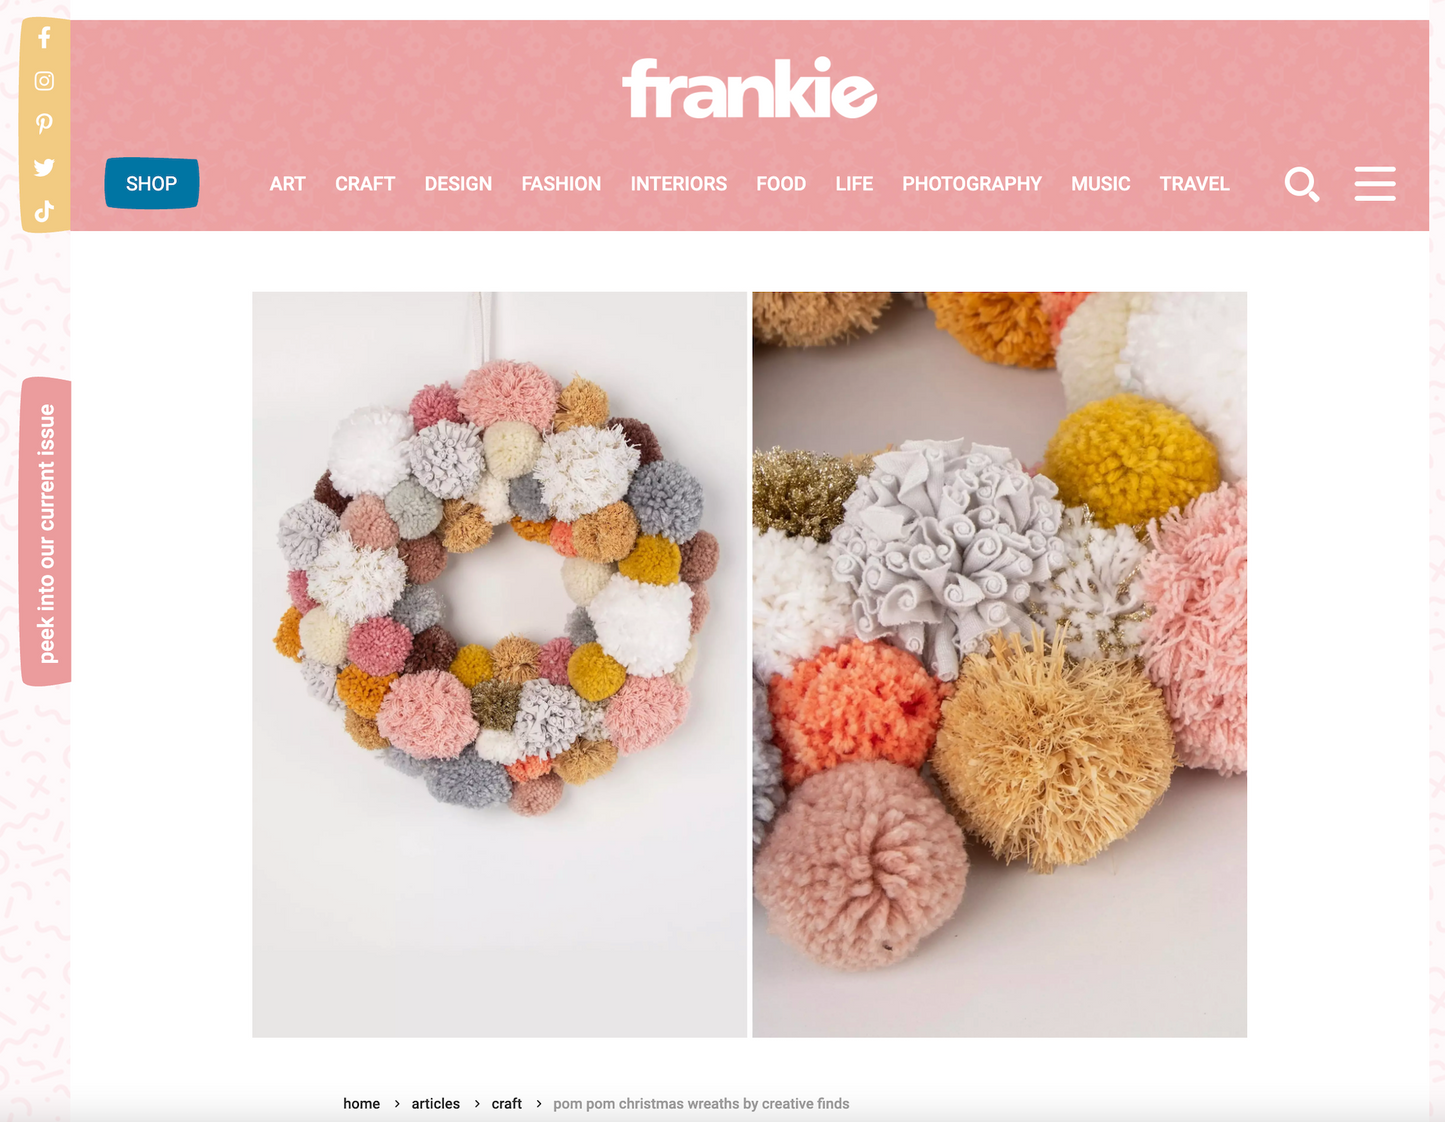Open the CRAFT section
The height and width of the screenshot is (1122, 1445).
[365, 184]
